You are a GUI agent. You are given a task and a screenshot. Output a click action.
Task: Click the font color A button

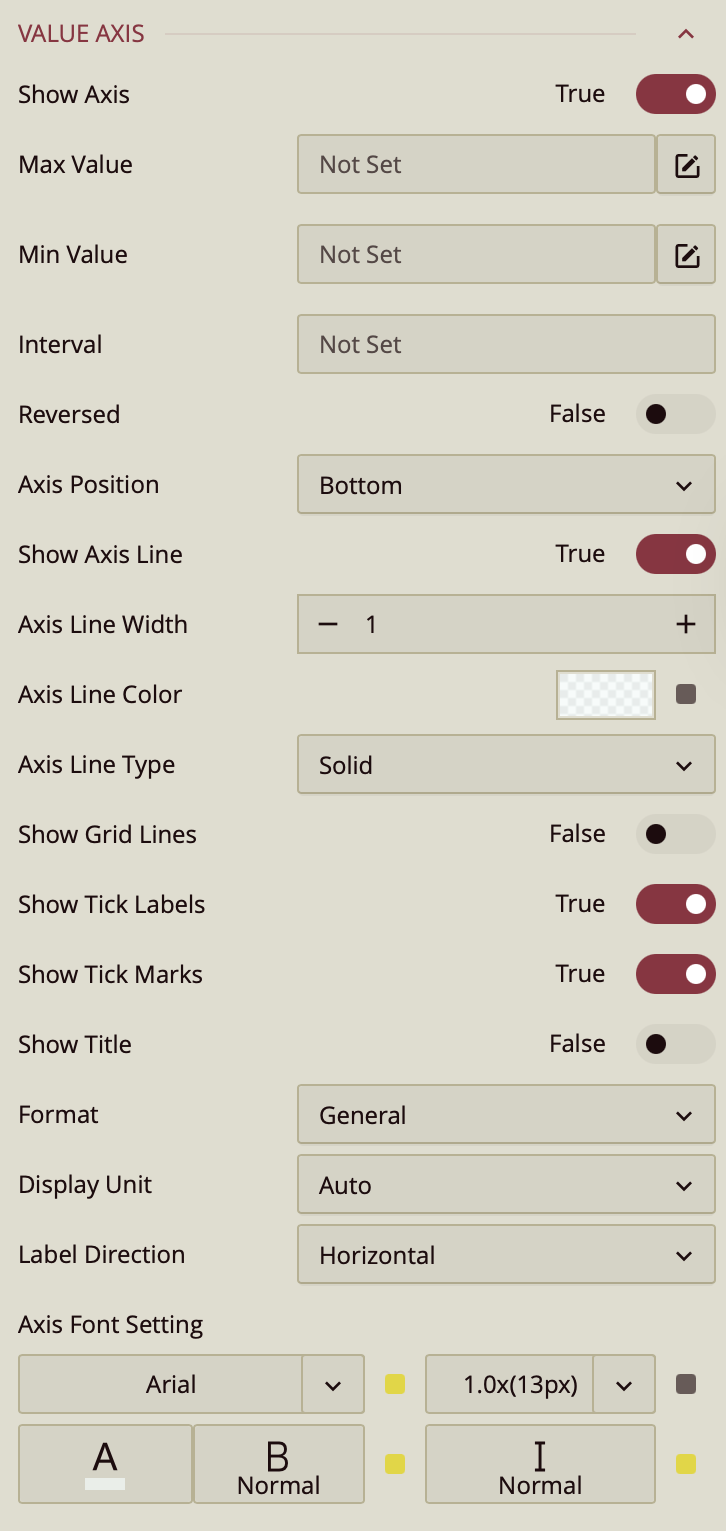pyautogui.click(x=105, y=1464)
